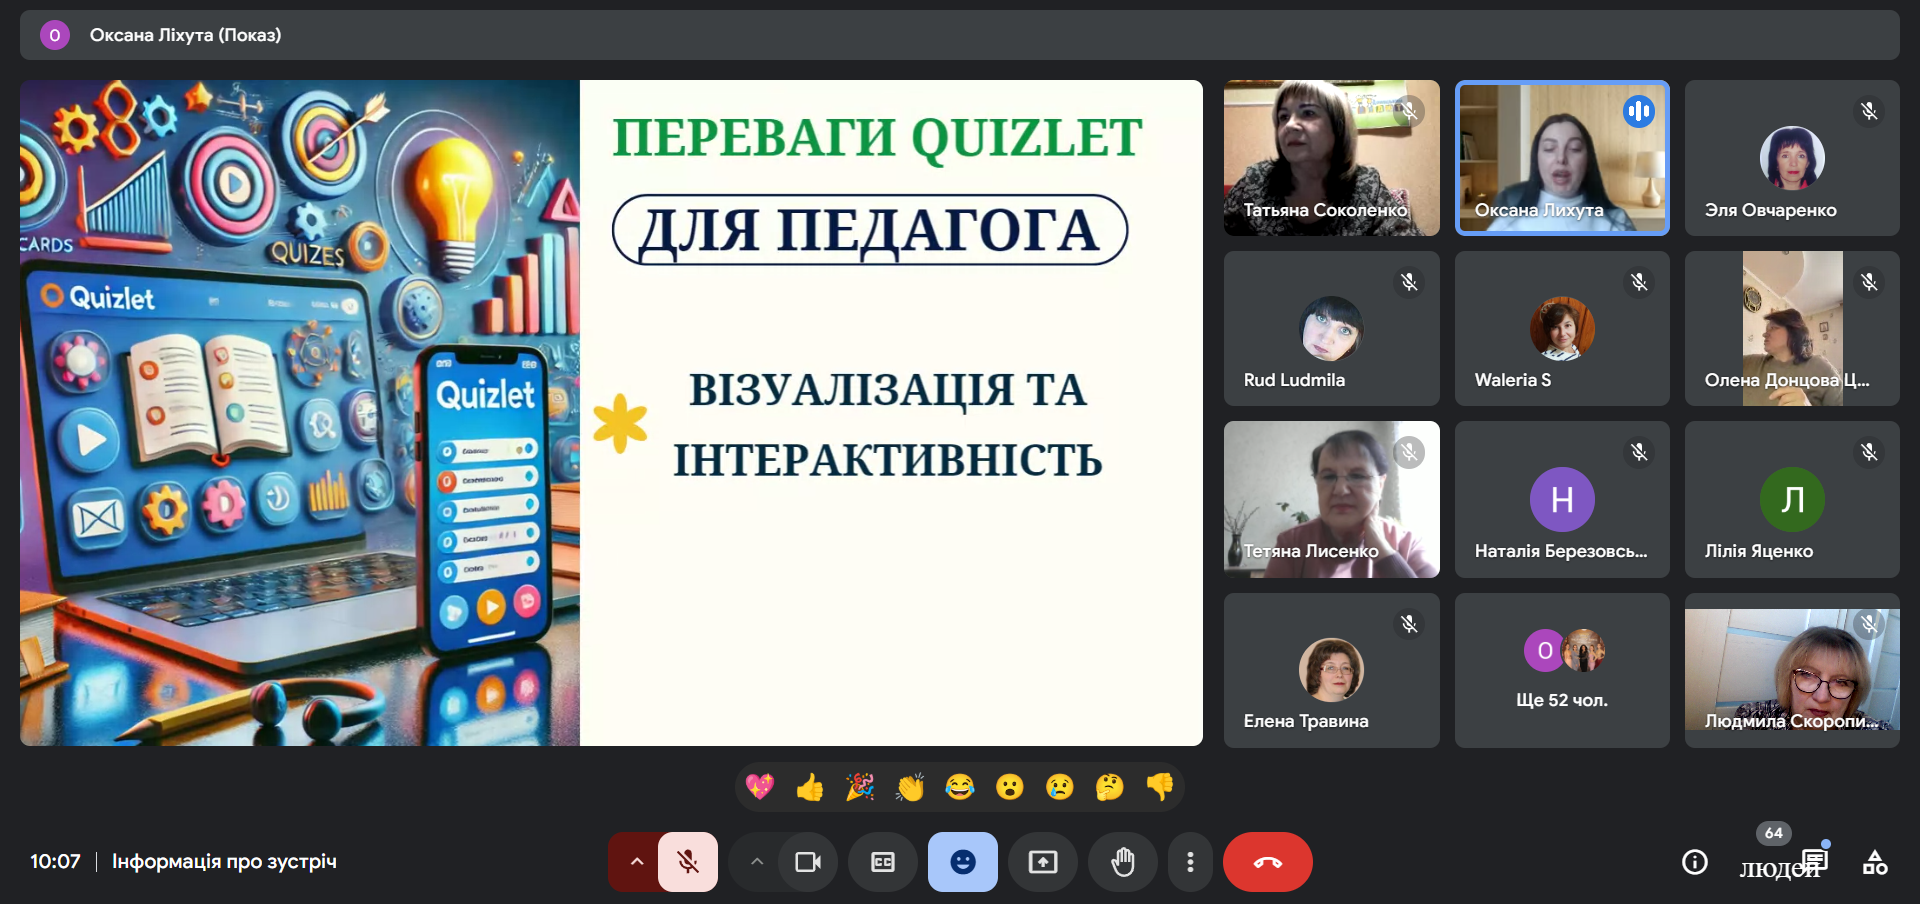1920x904 pixels.
Task: Select Елена Травина participant tile
Action: 1332,670
